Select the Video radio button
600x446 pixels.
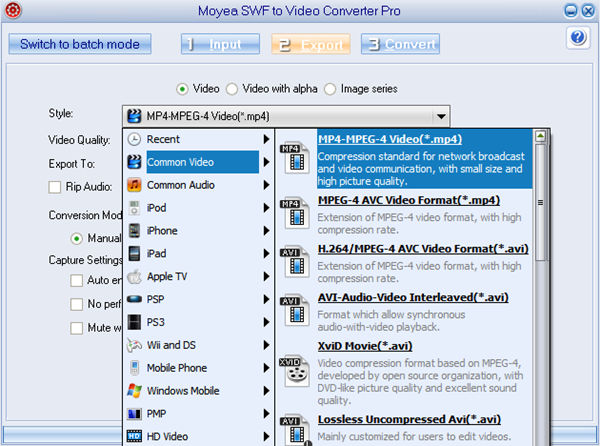[x=182, y=89]
